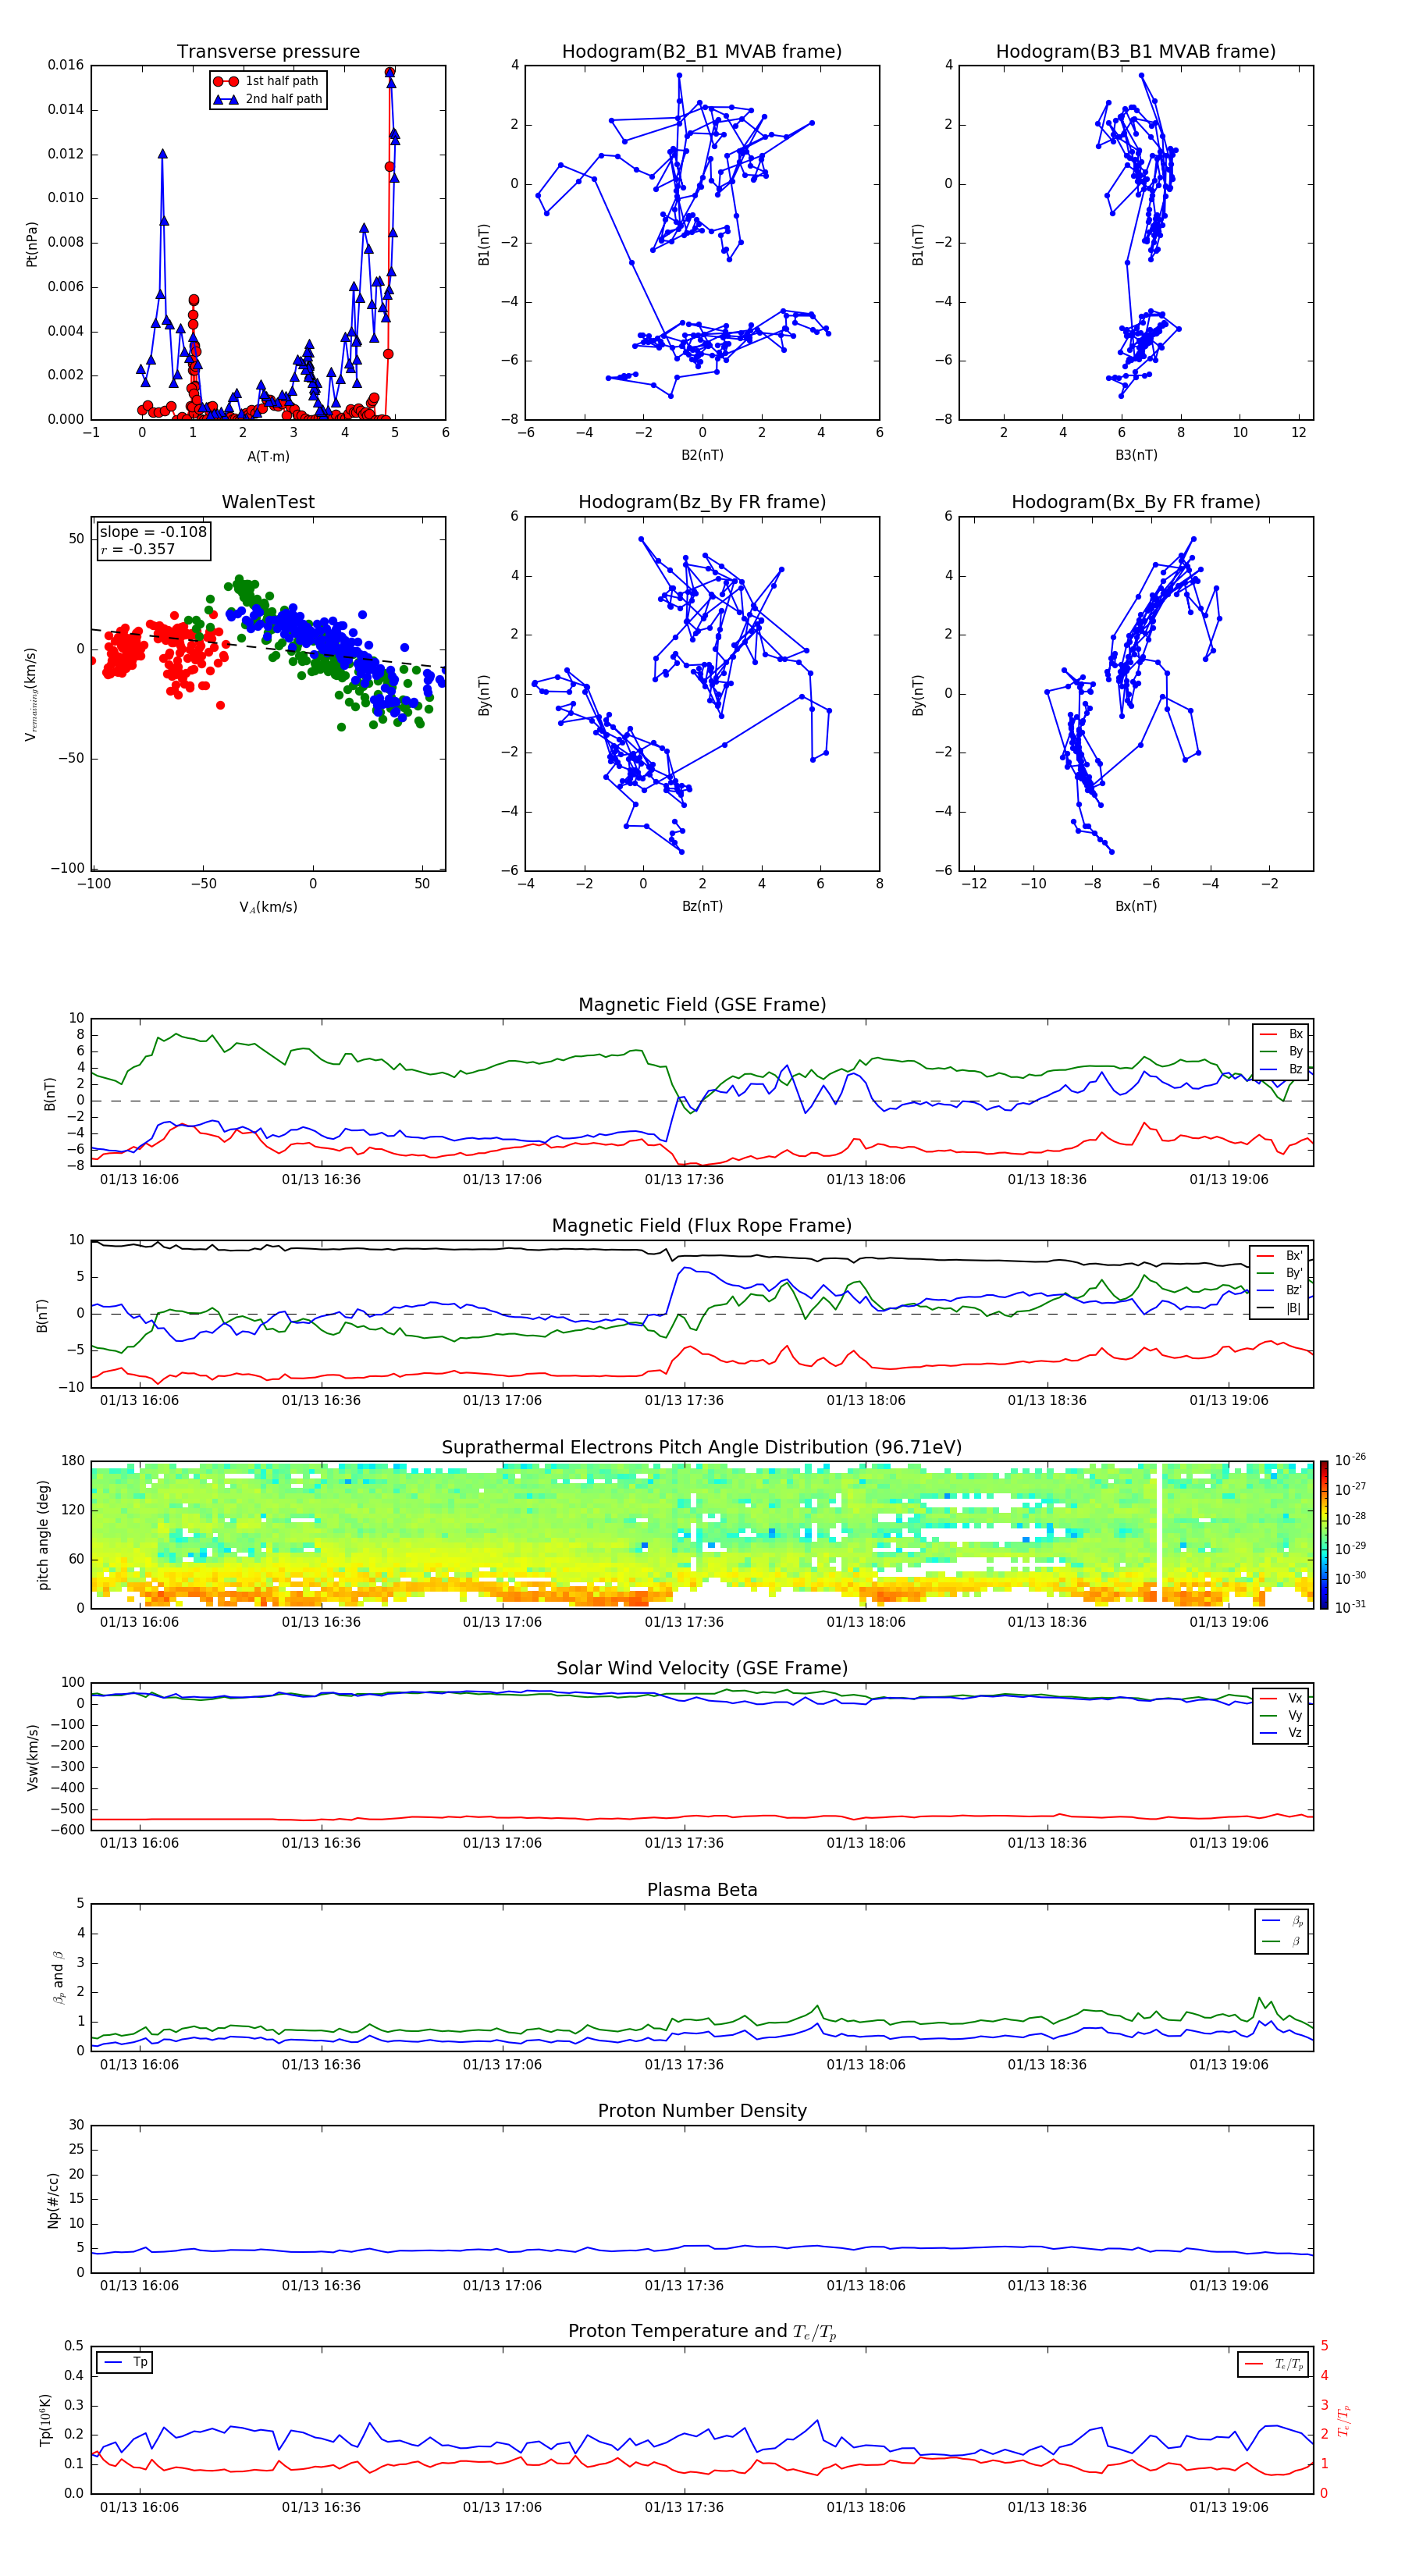
Task: Click the 'Vy' entry in velocity legend
Action: [1281, 1716]
